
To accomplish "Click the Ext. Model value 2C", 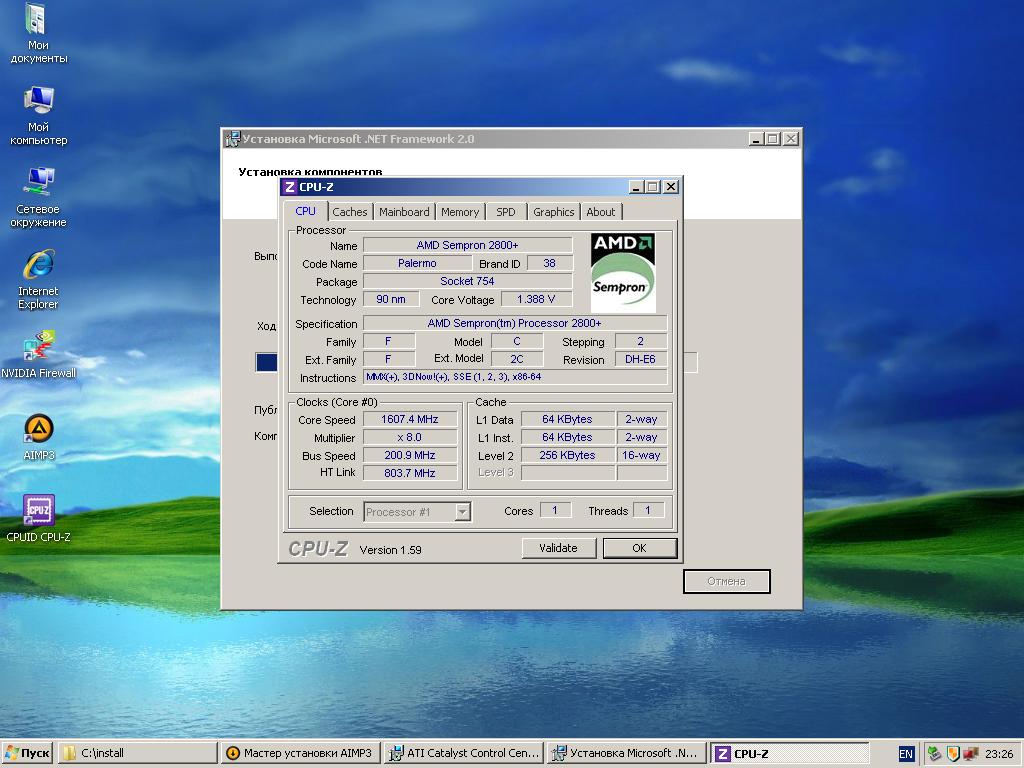I will [517, 359].
